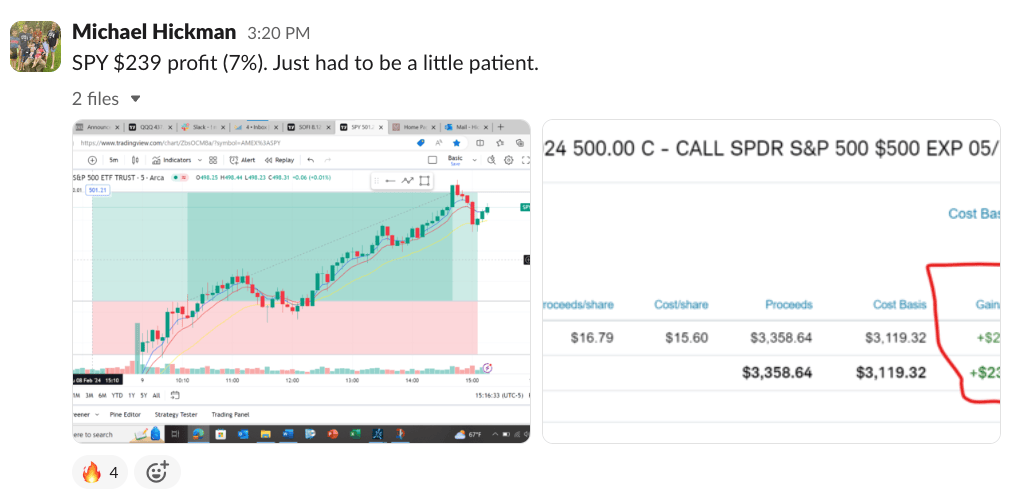Collapse the "2 files" attachments arrow
Image resolution: width=1022 pixels, height=496 pixels.
point(136,99)
